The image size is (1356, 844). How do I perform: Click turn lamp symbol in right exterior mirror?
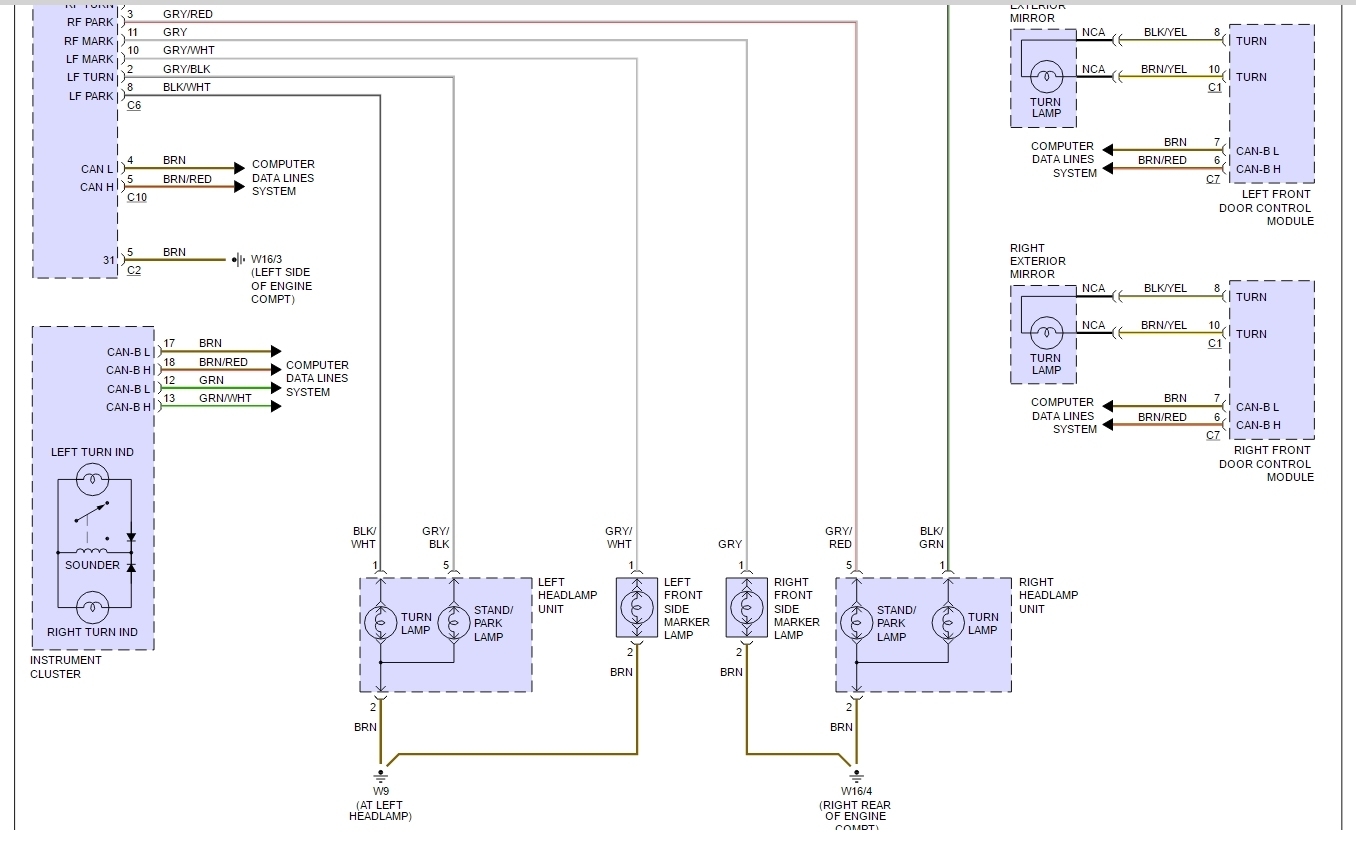(1046, 331)
